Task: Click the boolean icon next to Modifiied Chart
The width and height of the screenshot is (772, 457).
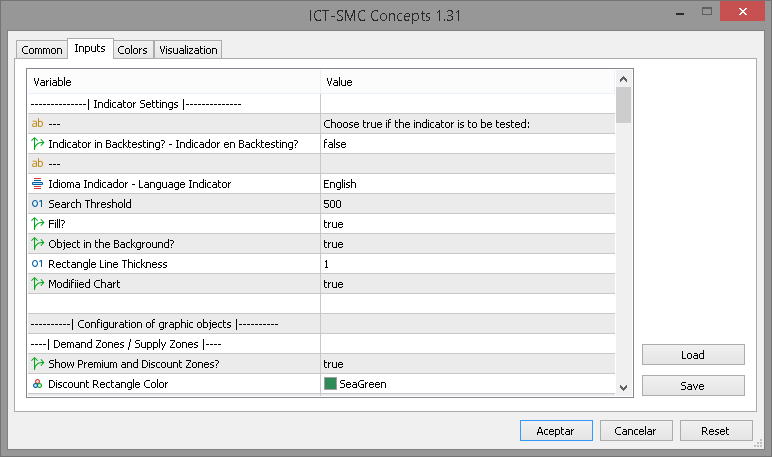Action: pyautogui.click(x=38, y=284)
